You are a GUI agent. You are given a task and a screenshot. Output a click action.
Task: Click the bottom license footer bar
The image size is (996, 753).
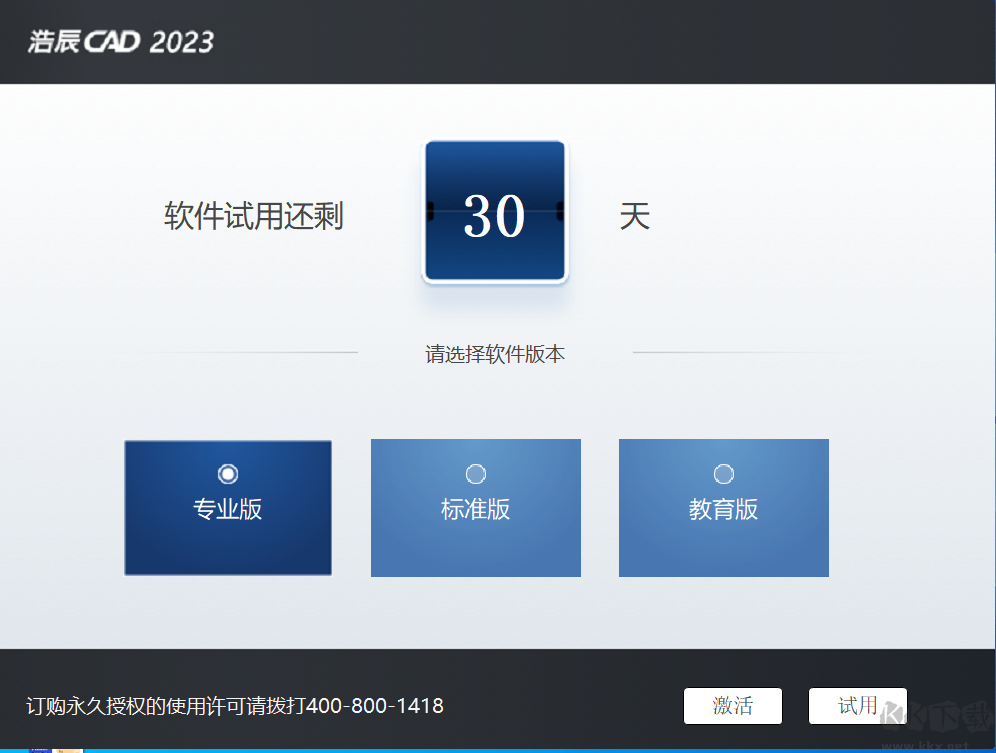click(500, 706)
